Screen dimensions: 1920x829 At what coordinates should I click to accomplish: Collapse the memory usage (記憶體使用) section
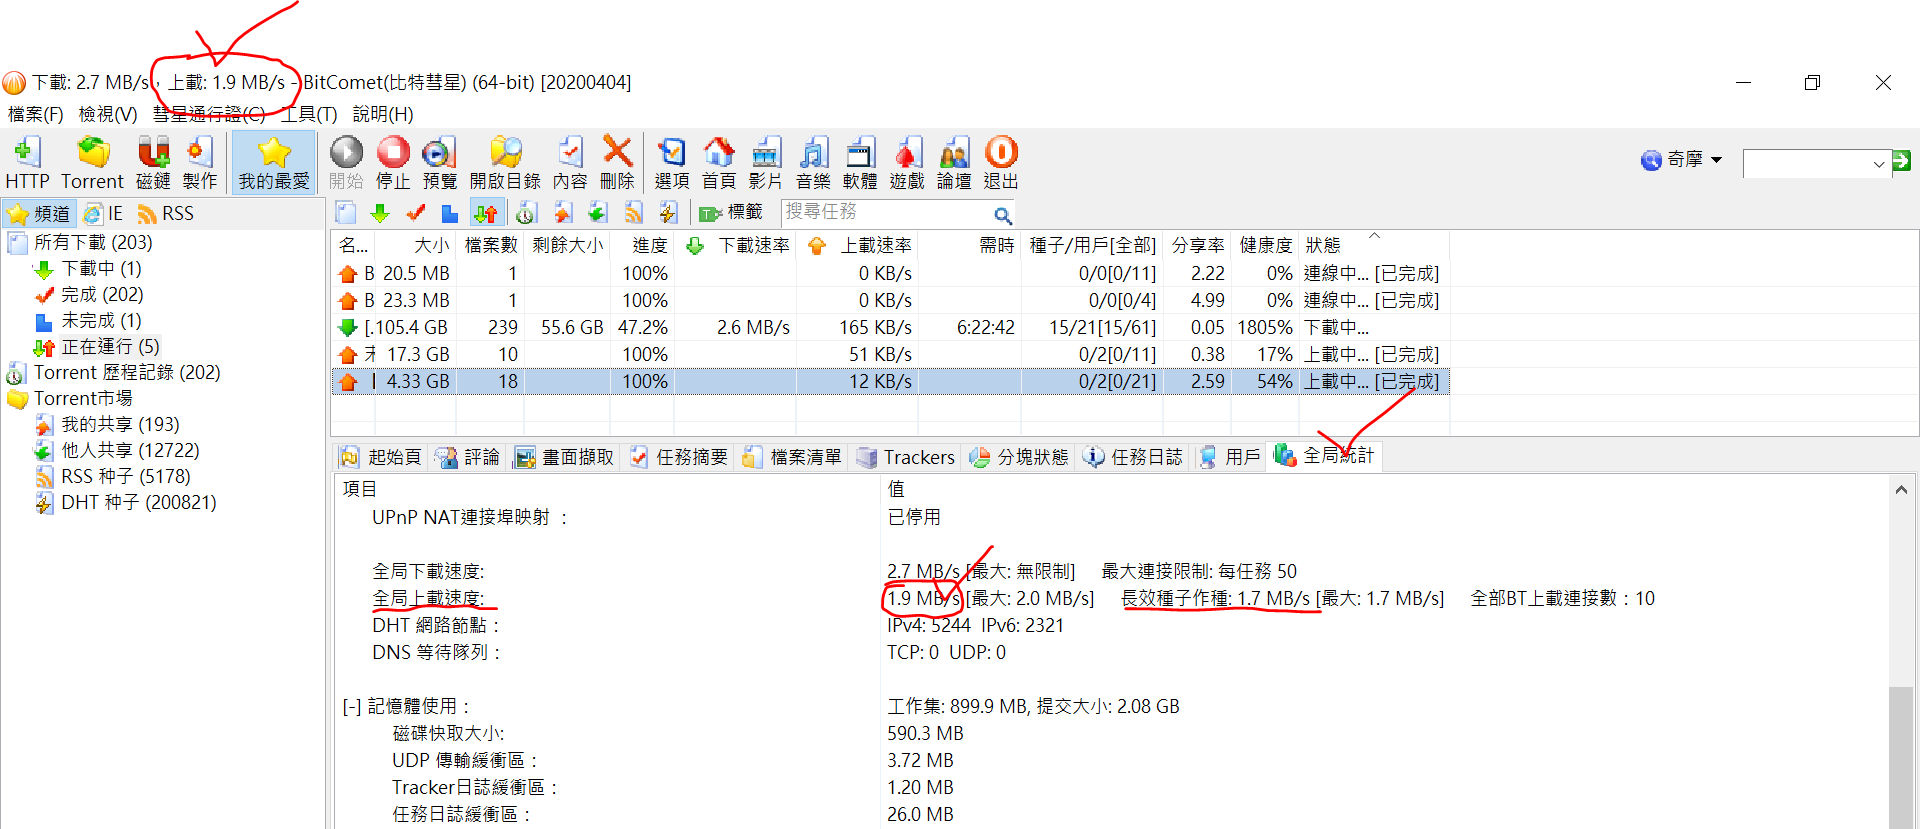[x=351, y=707]
